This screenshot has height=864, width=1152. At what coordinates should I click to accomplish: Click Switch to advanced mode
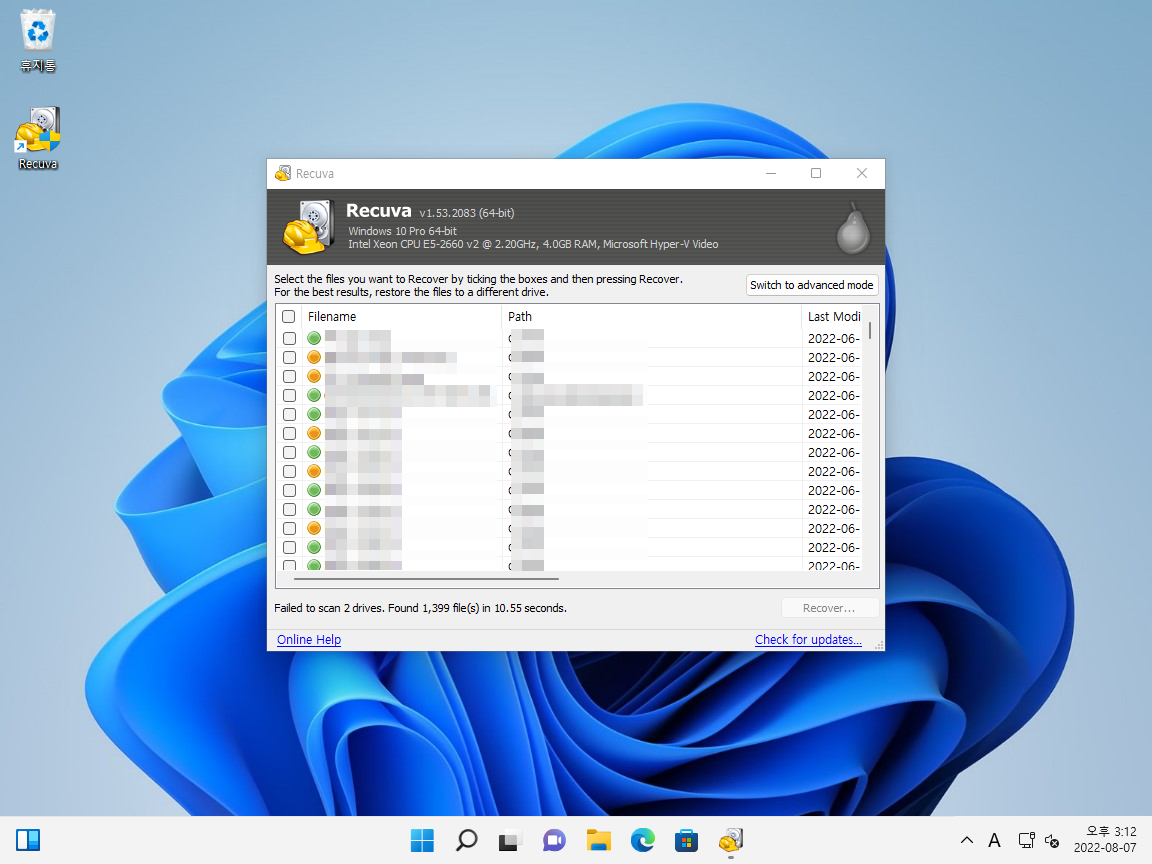point(812,285)
